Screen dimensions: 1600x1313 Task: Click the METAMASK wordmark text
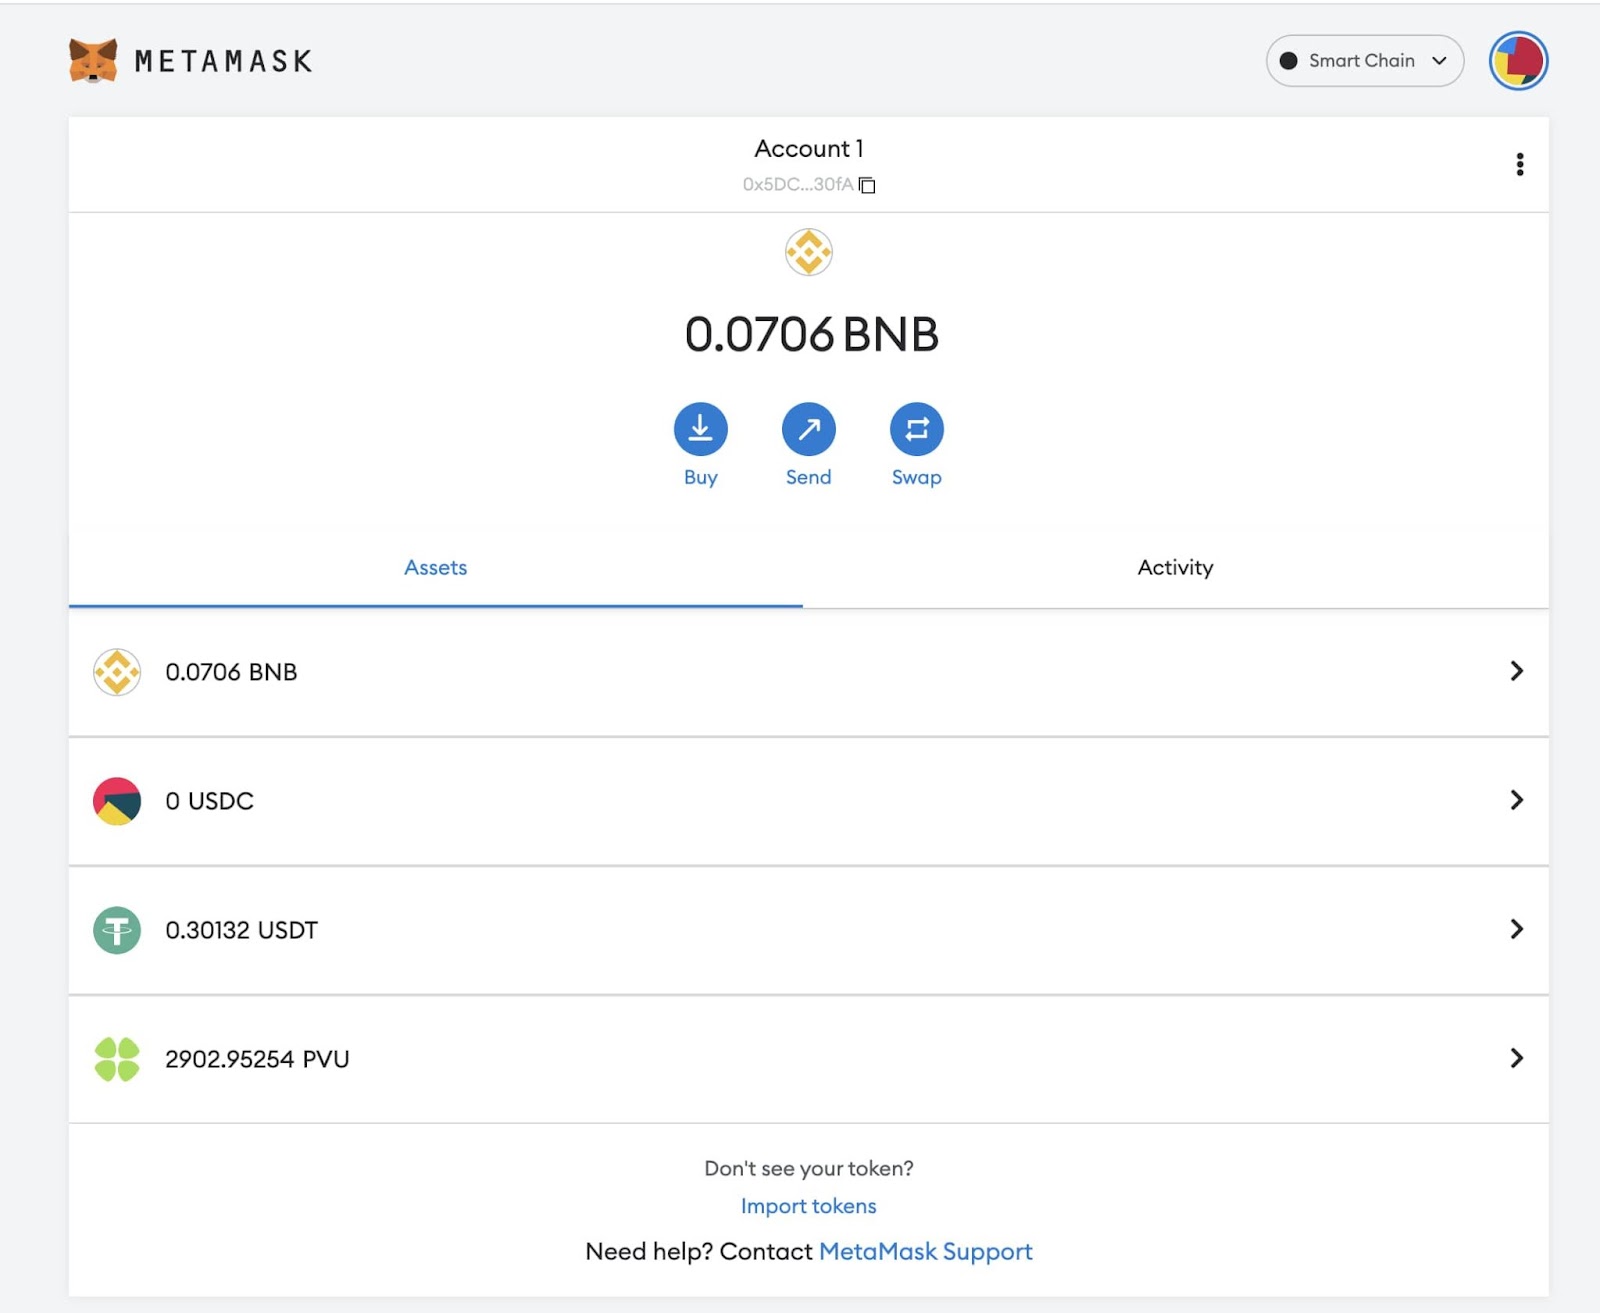224,62
